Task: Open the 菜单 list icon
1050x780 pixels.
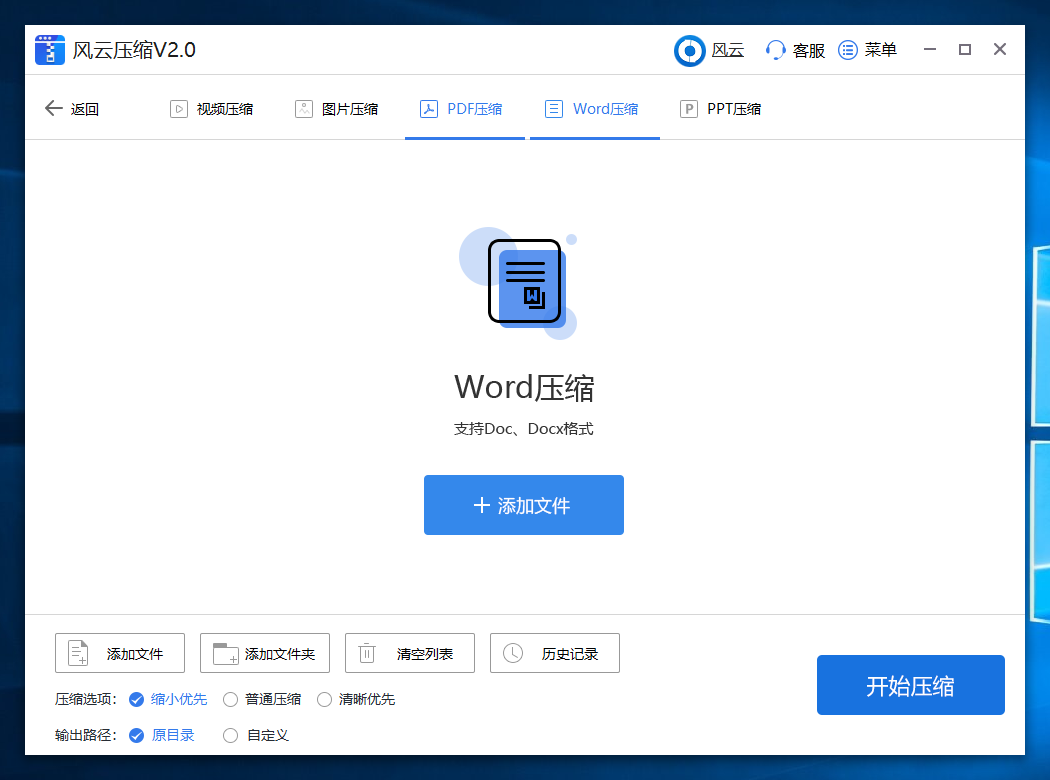Action: [x=848, y=50]
